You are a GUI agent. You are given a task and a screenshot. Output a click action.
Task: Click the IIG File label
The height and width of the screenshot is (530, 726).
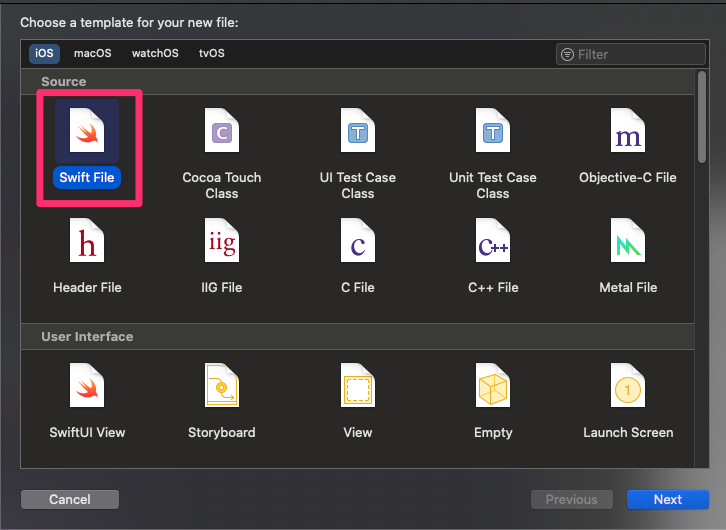point(222,287)
